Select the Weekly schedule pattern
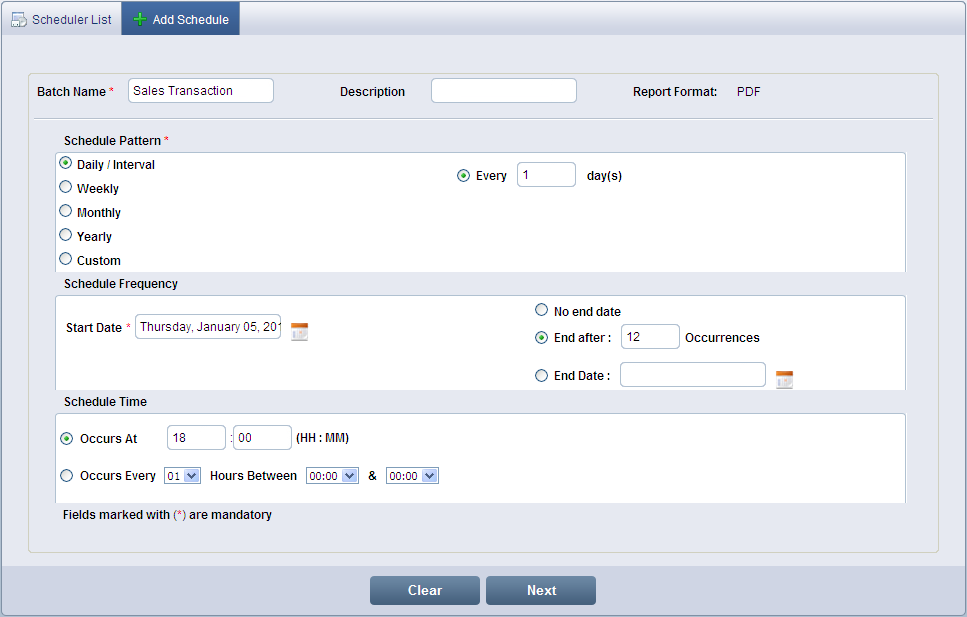Viewport: 967px width, 617px height. point(66,187)
